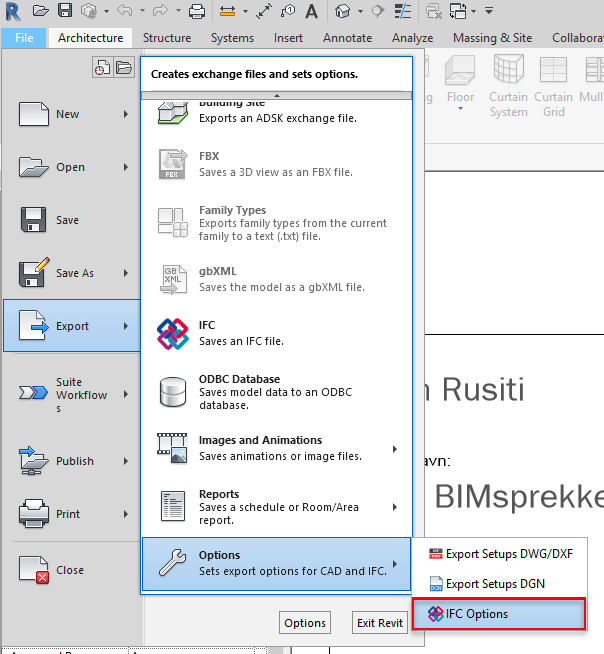
Task: Click the Exit Revit button
Action: (x=380, y=623)
